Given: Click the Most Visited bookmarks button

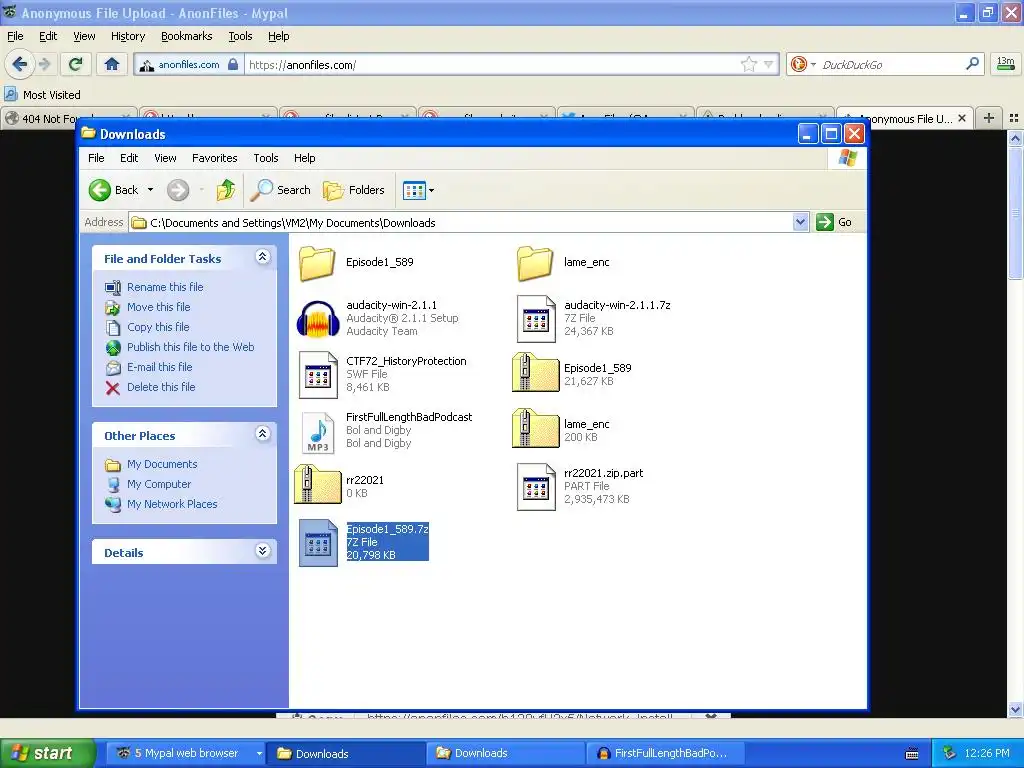Looking at the screenshot, I should click(43, 95).
